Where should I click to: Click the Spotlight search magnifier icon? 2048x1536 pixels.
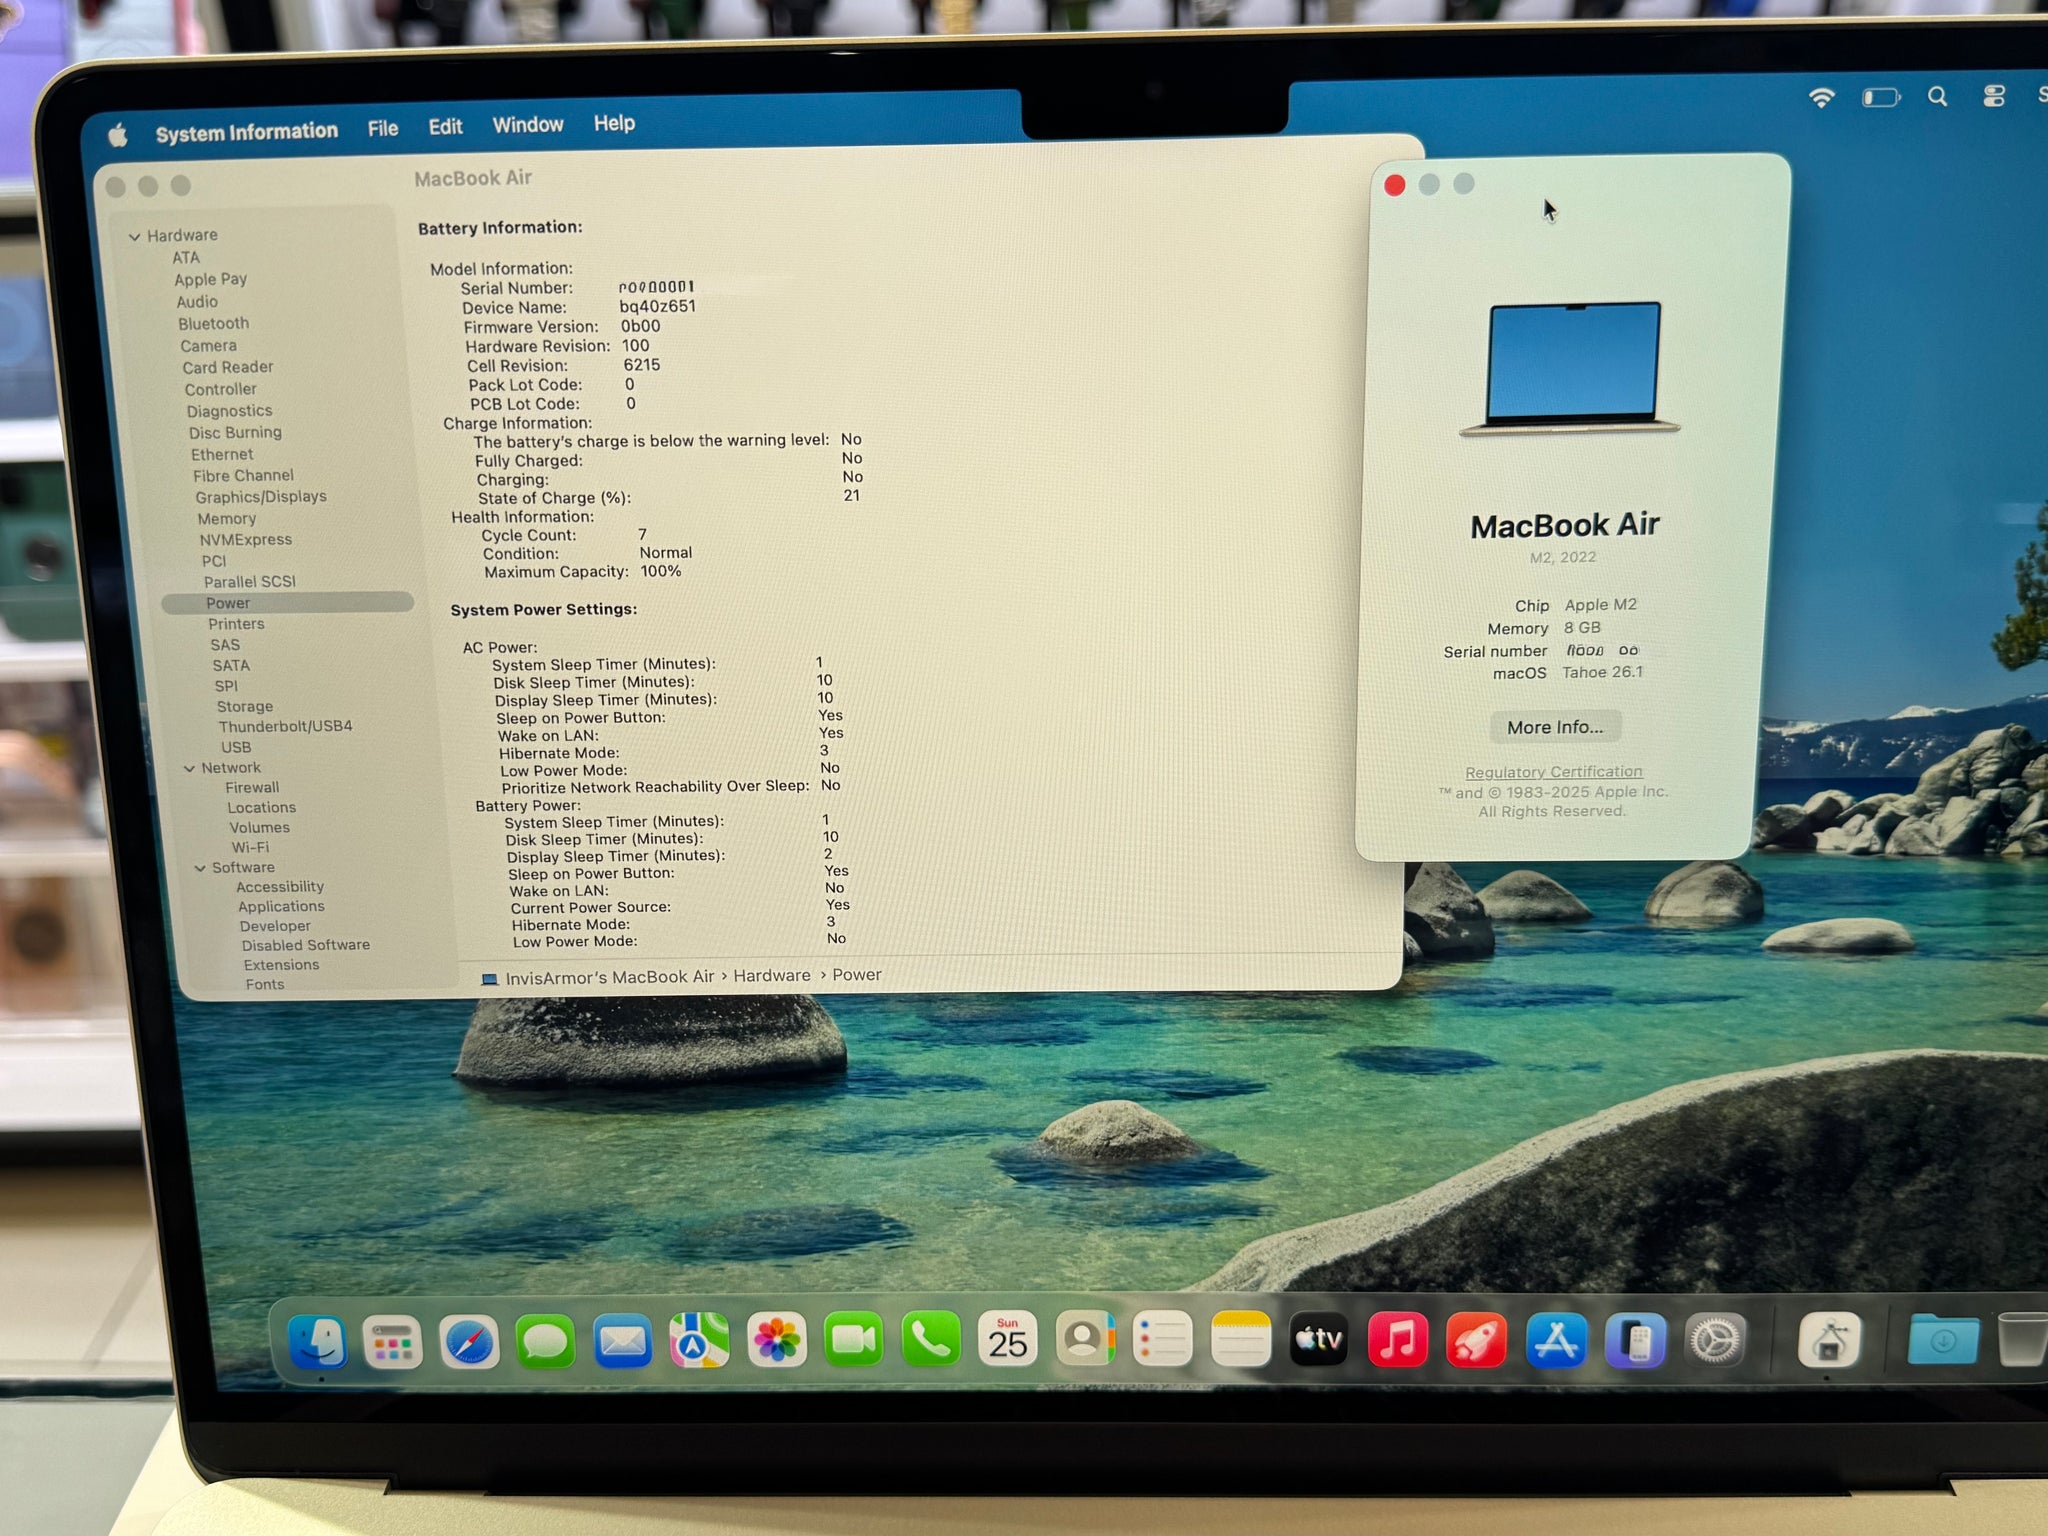[1937, 97]
